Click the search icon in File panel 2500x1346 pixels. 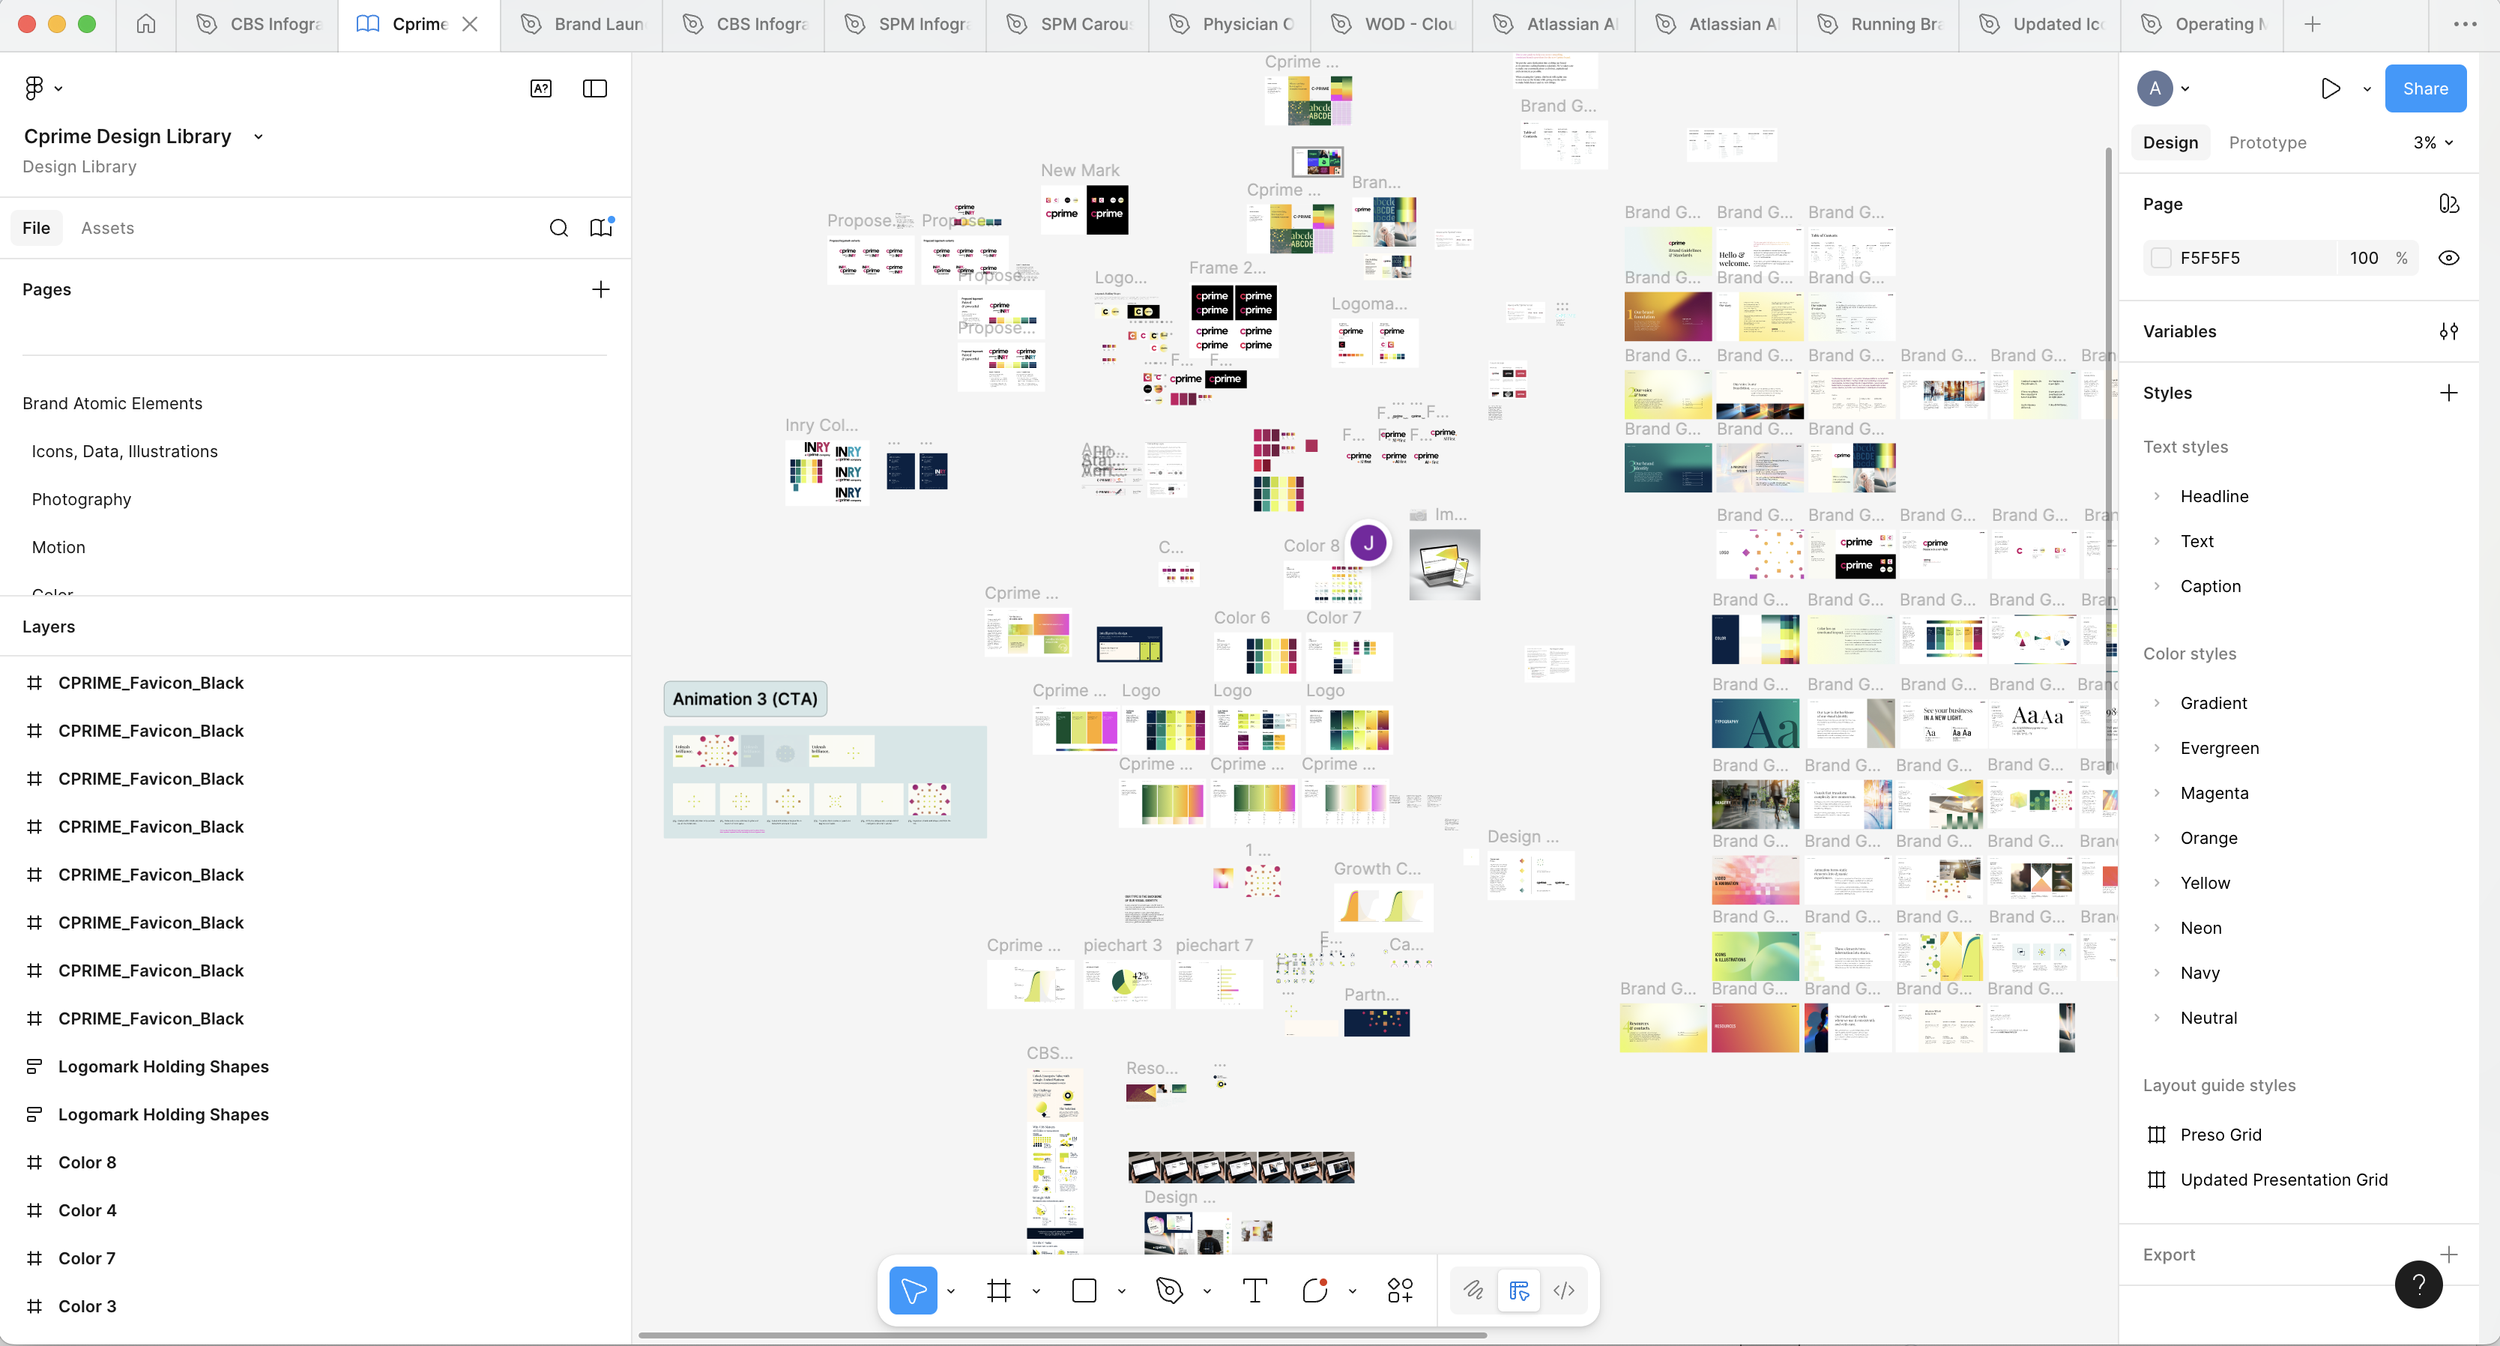[559, 228]
